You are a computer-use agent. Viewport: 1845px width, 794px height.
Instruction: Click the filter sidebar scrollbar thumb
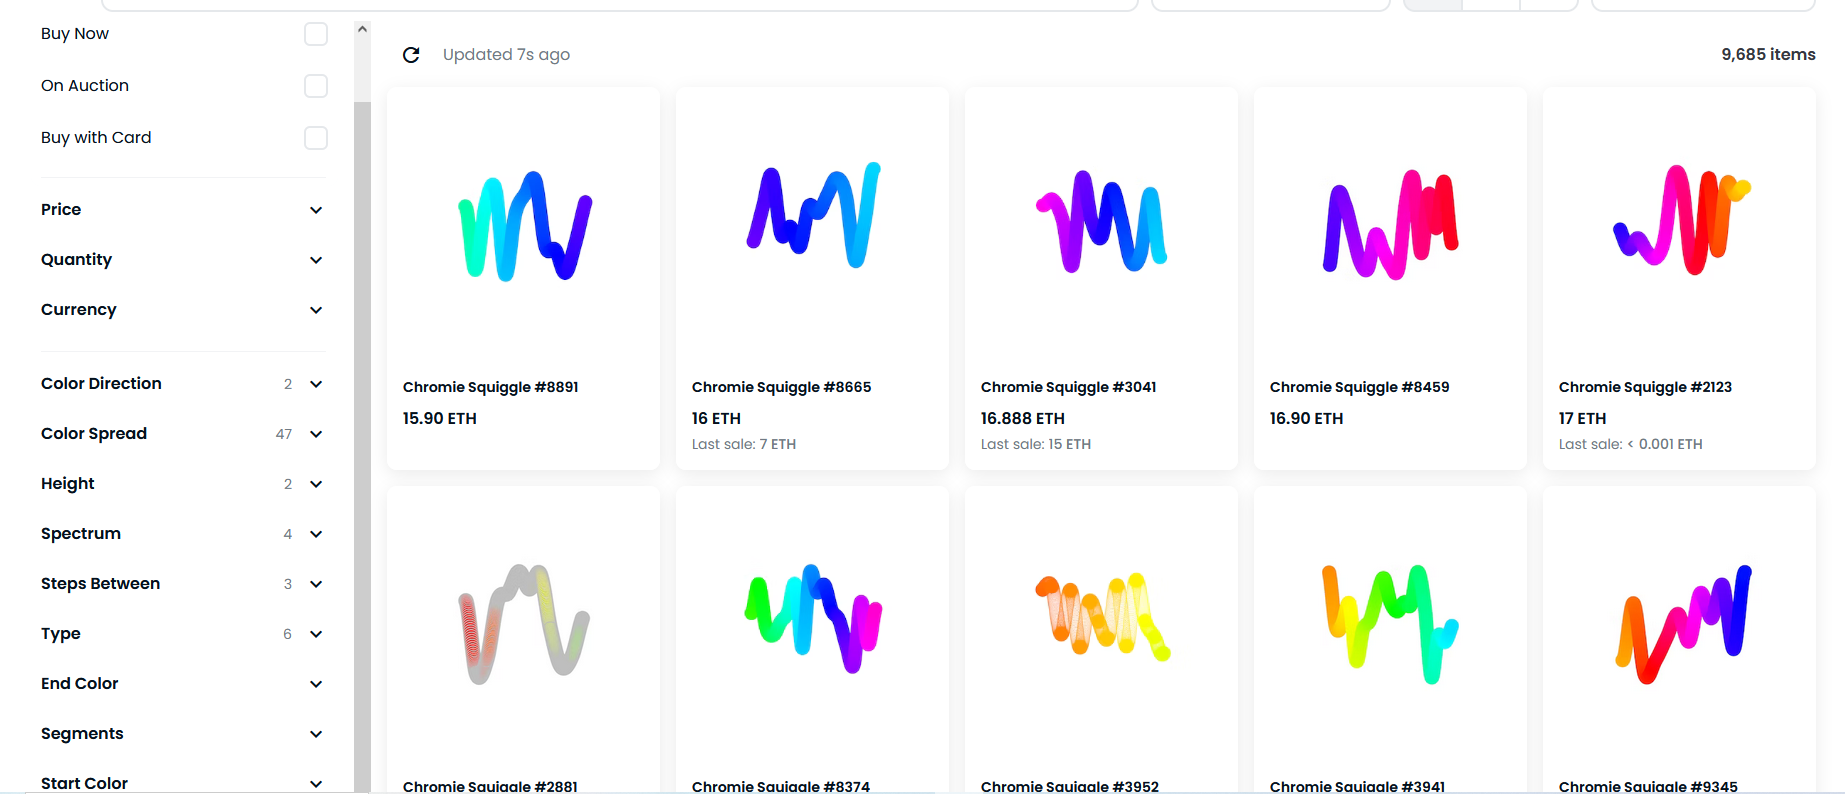tap(362, 445)
